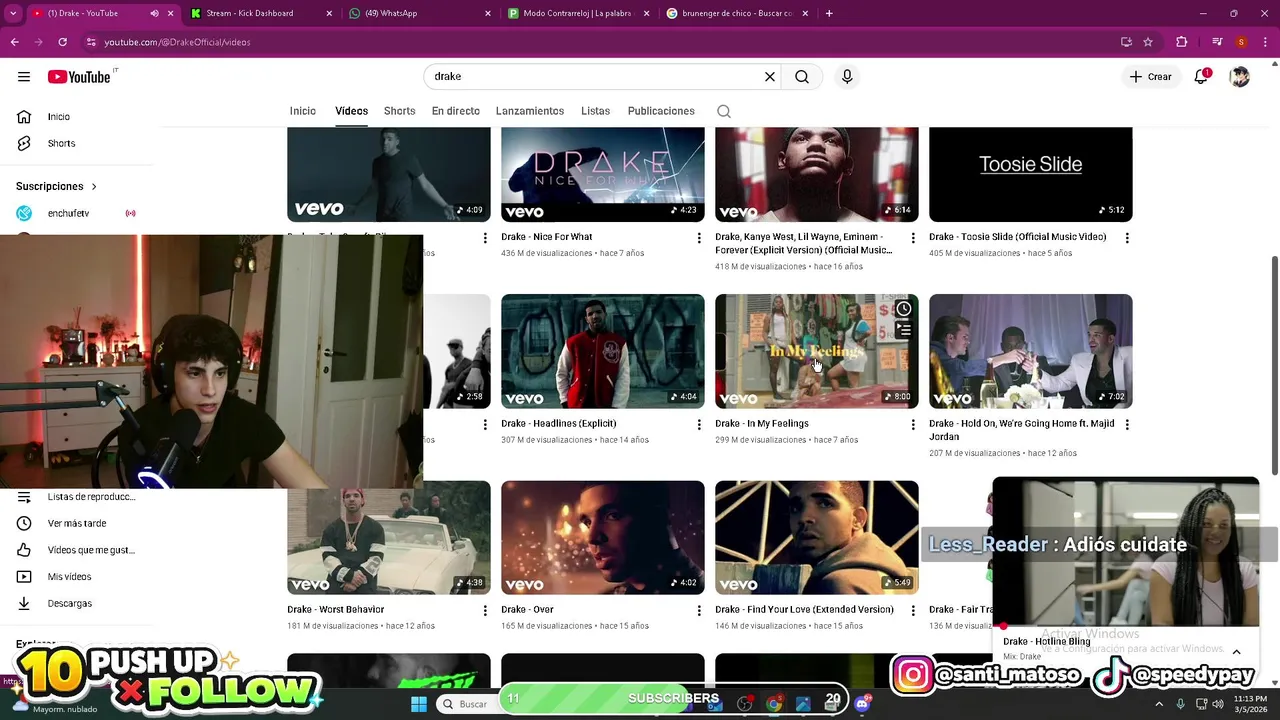This screenshot has height=720, width=1280.
Task: Open options menu for In My Feelings
Action: [913, 424]
